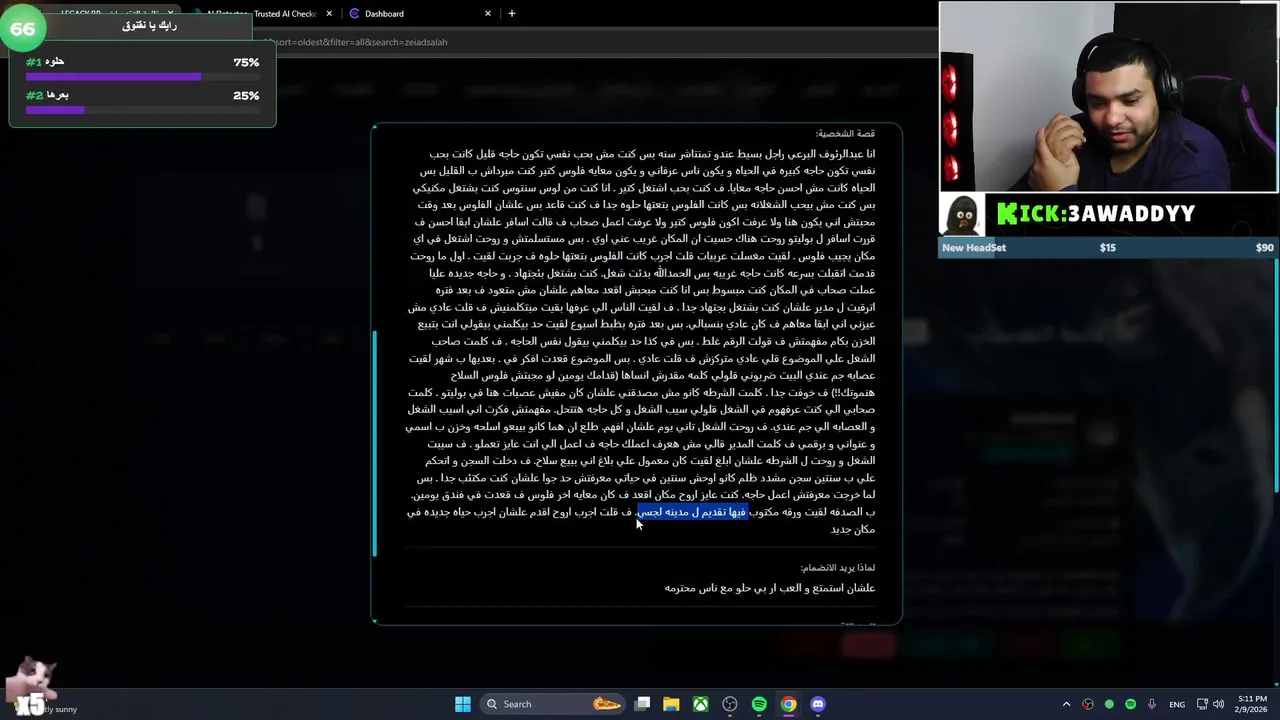Open the Windows Start menu
The width and height of the screenshot is (1280, 720).
coord(463,704)
